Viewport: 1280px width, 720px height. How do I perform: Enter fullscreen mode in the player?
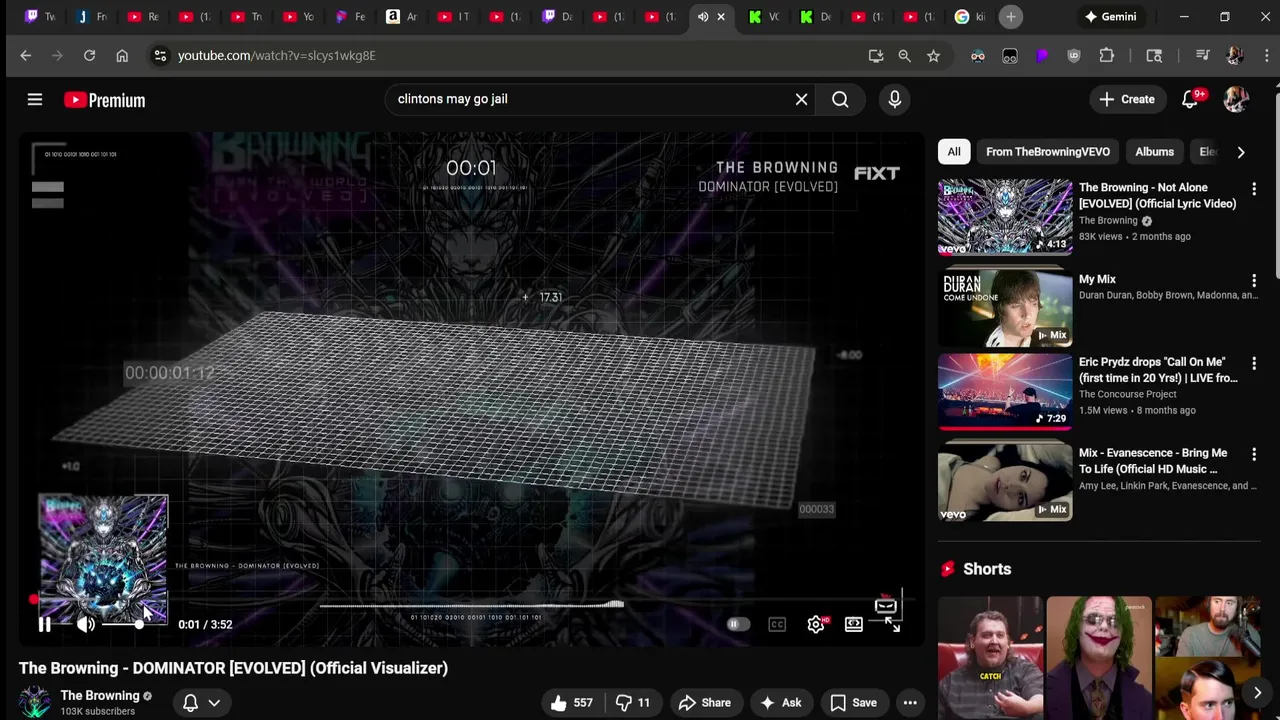point(892,624)
